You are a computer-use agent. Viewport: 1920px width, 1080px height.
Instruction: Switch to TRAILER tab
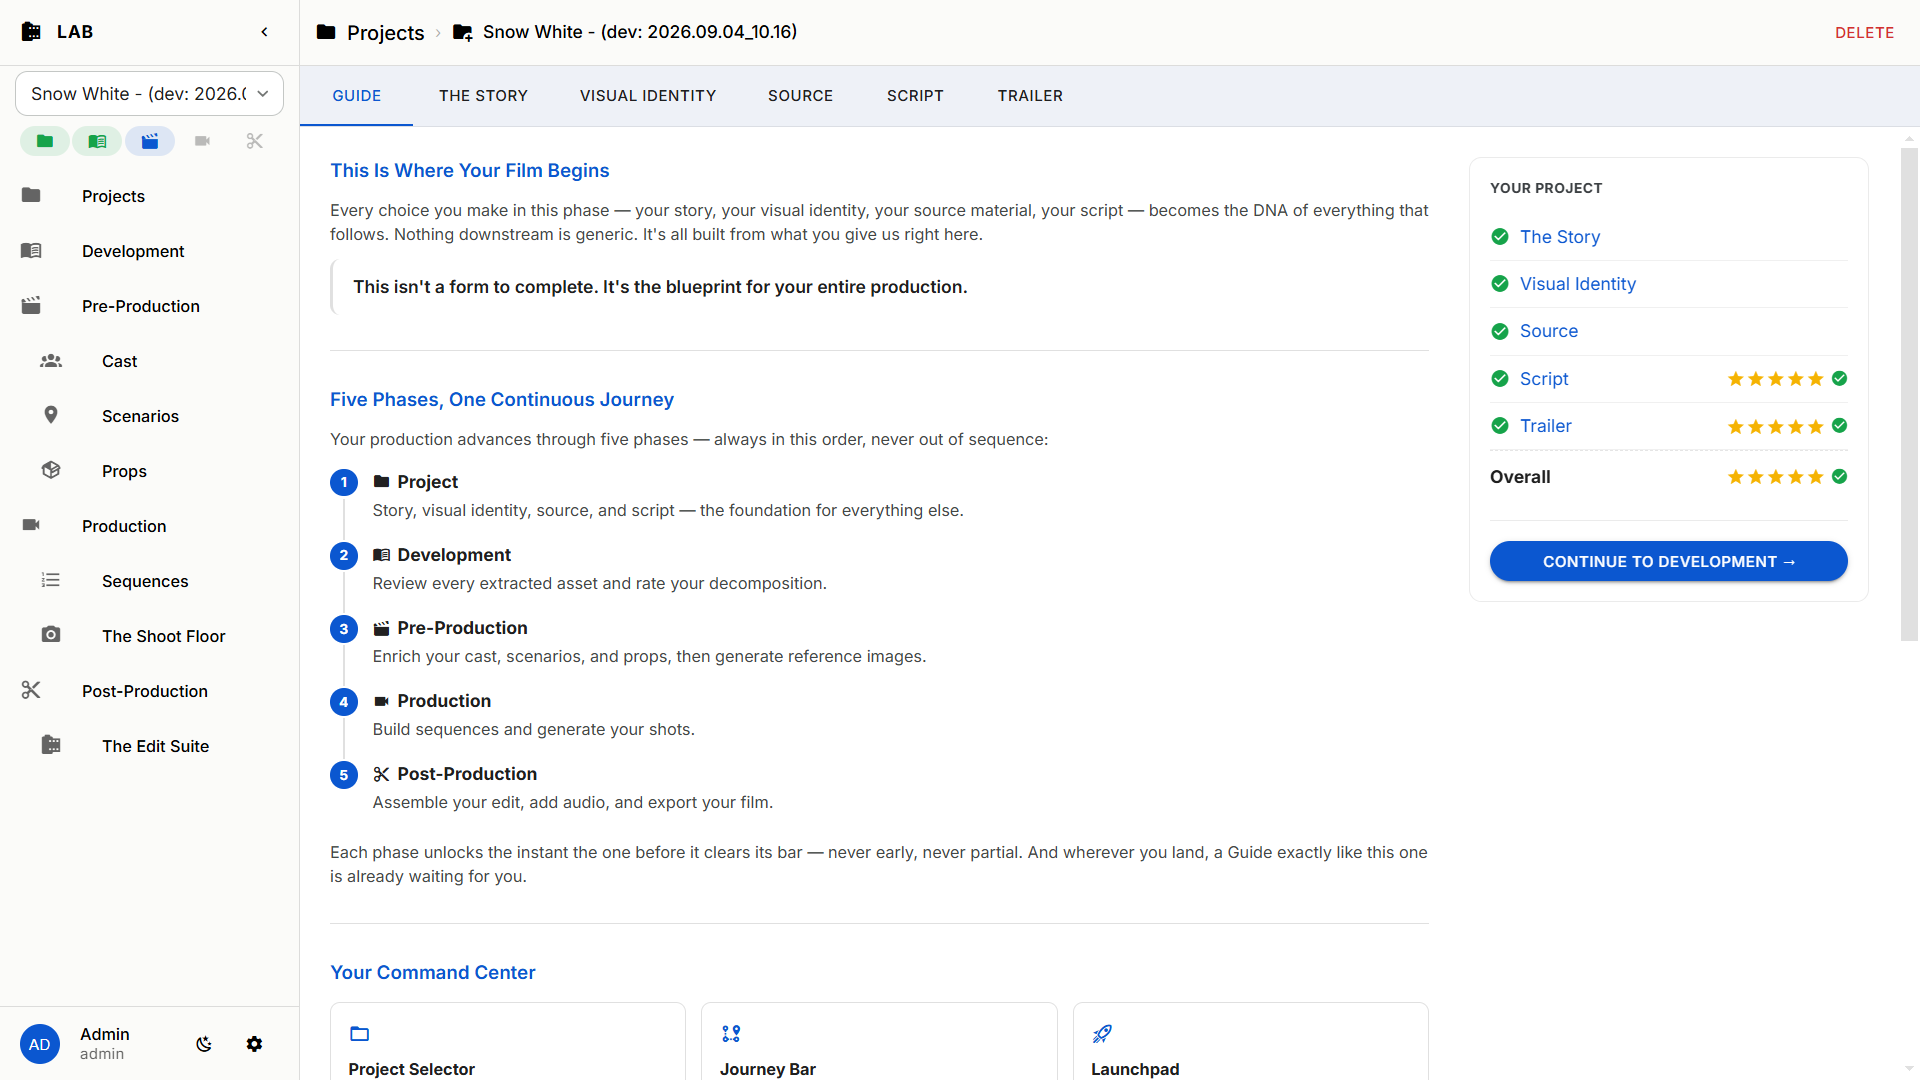click(x=1030, y=96)
